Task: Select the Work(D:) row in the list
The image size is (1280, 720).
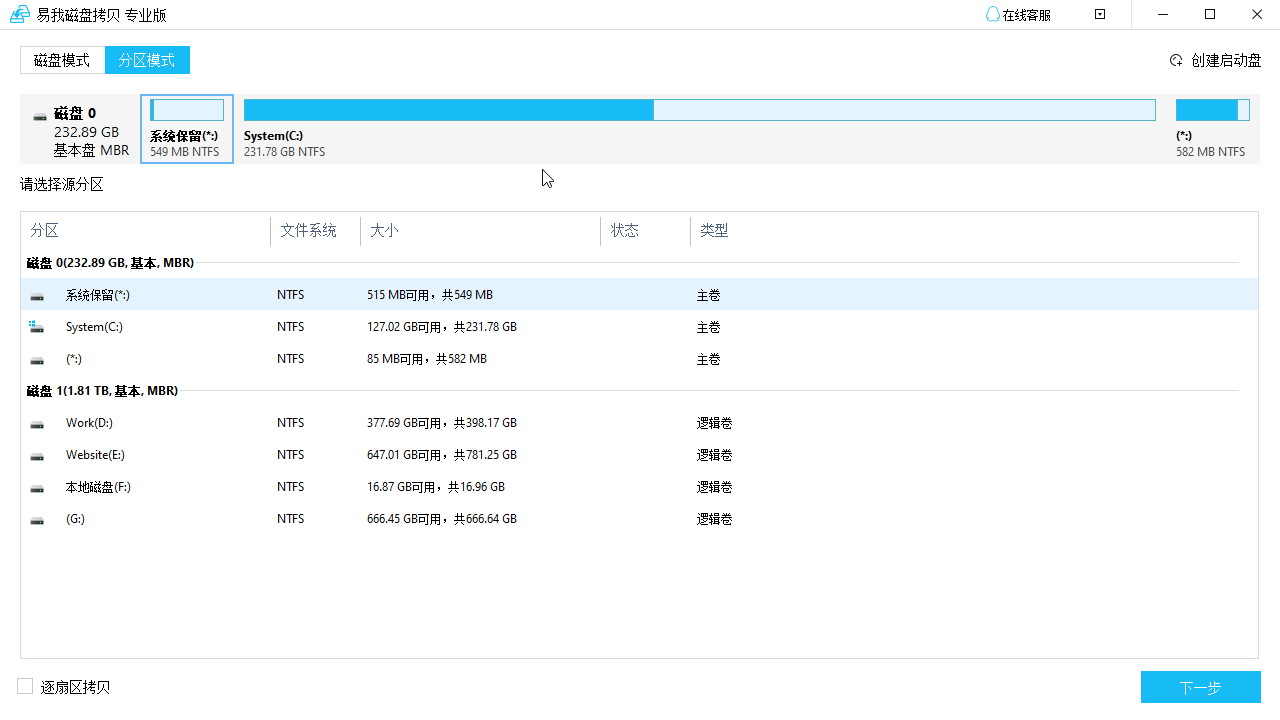Action: (x=300, y=423)
